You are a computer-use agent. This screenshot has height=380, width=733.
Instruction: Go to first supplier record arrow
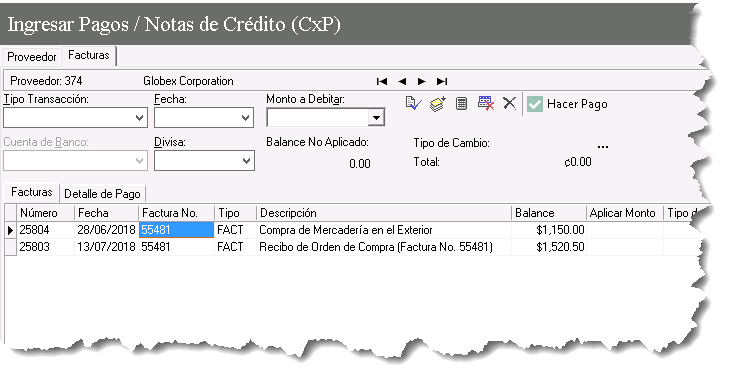pyautogui.click(x=382, y=81)
